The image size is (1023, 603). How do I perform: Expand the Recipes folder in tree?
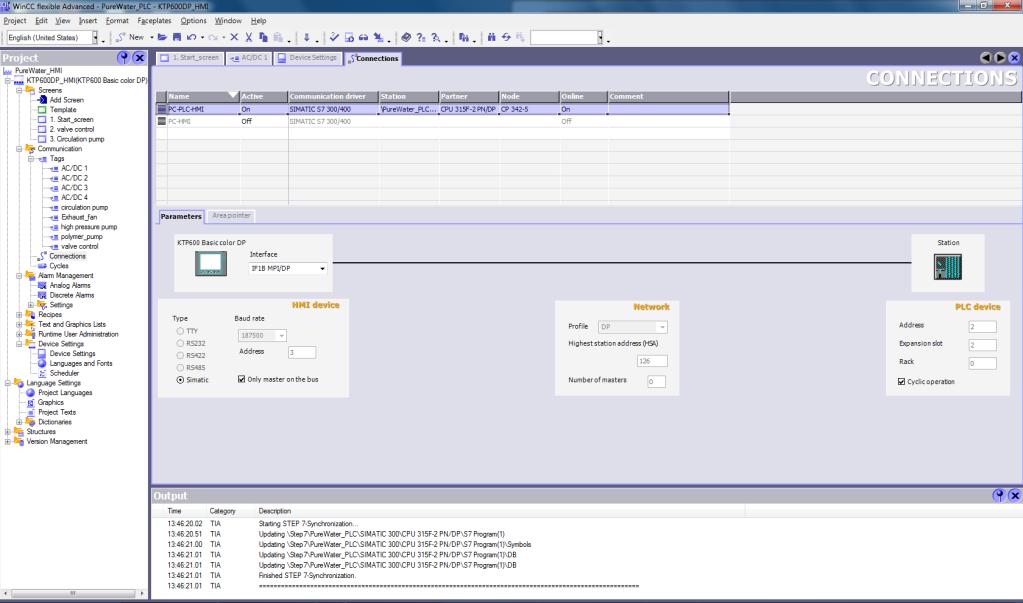click(x=20, y=315)
